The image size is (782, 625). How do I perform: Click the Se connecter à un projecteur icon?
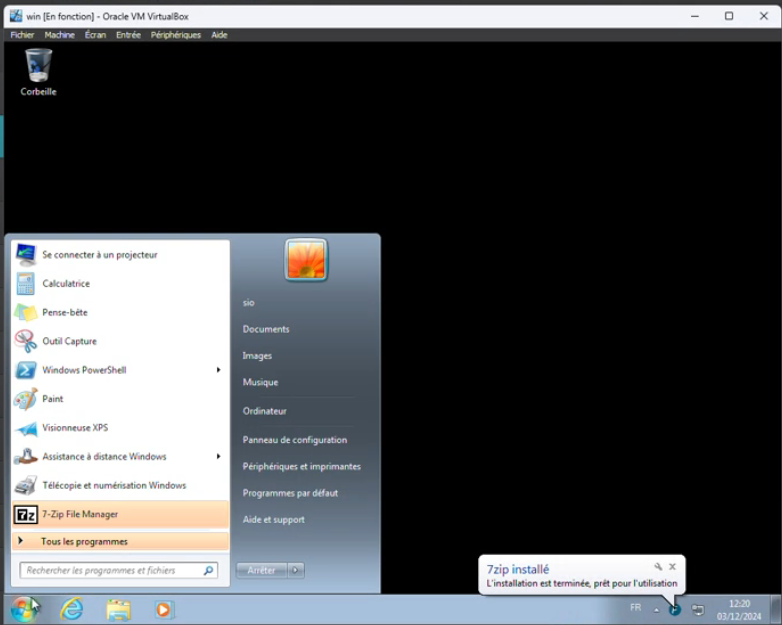pyautogui.click(x=25, y=255)
